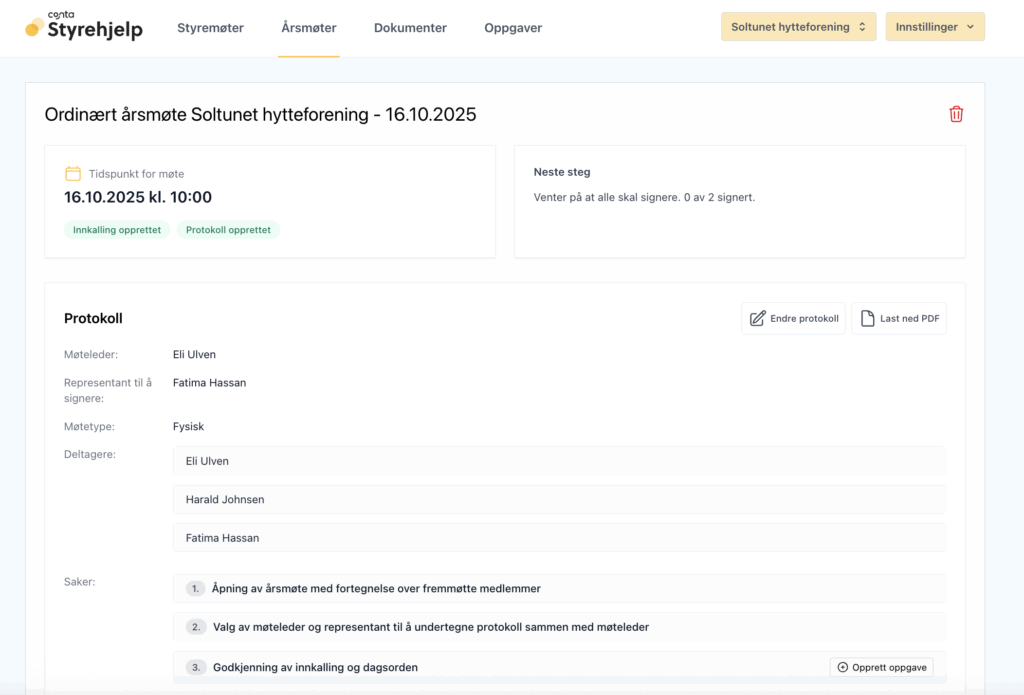The width and height of the screenshot is (1024, 695).
Task: Click the document icon in Last ned PDF
Action: (867, 318)
